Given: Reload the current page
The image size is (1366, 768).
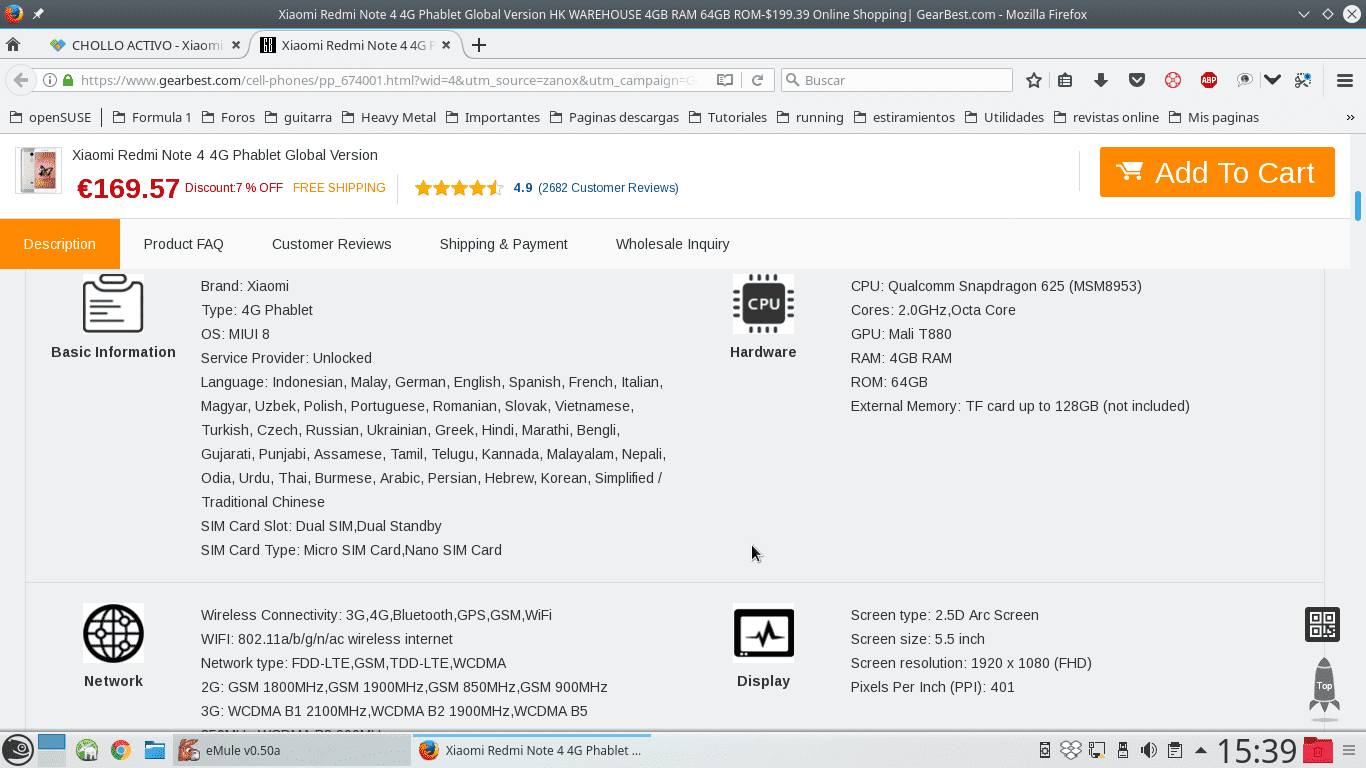Looking at the screenshot, I should [758, 80].
